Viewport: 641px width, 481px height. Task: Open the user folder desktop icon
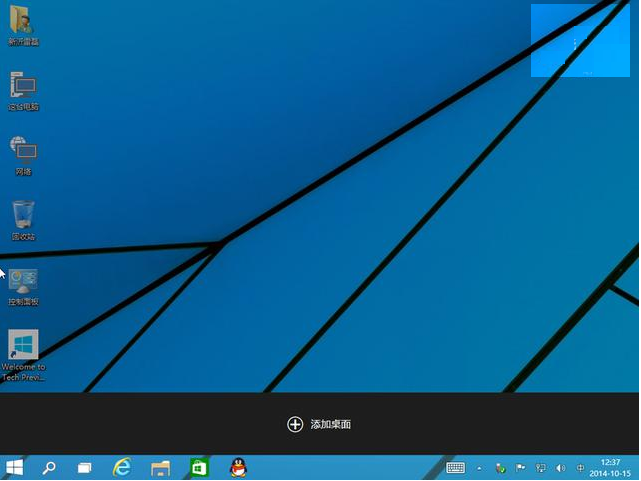click(23, 25)
